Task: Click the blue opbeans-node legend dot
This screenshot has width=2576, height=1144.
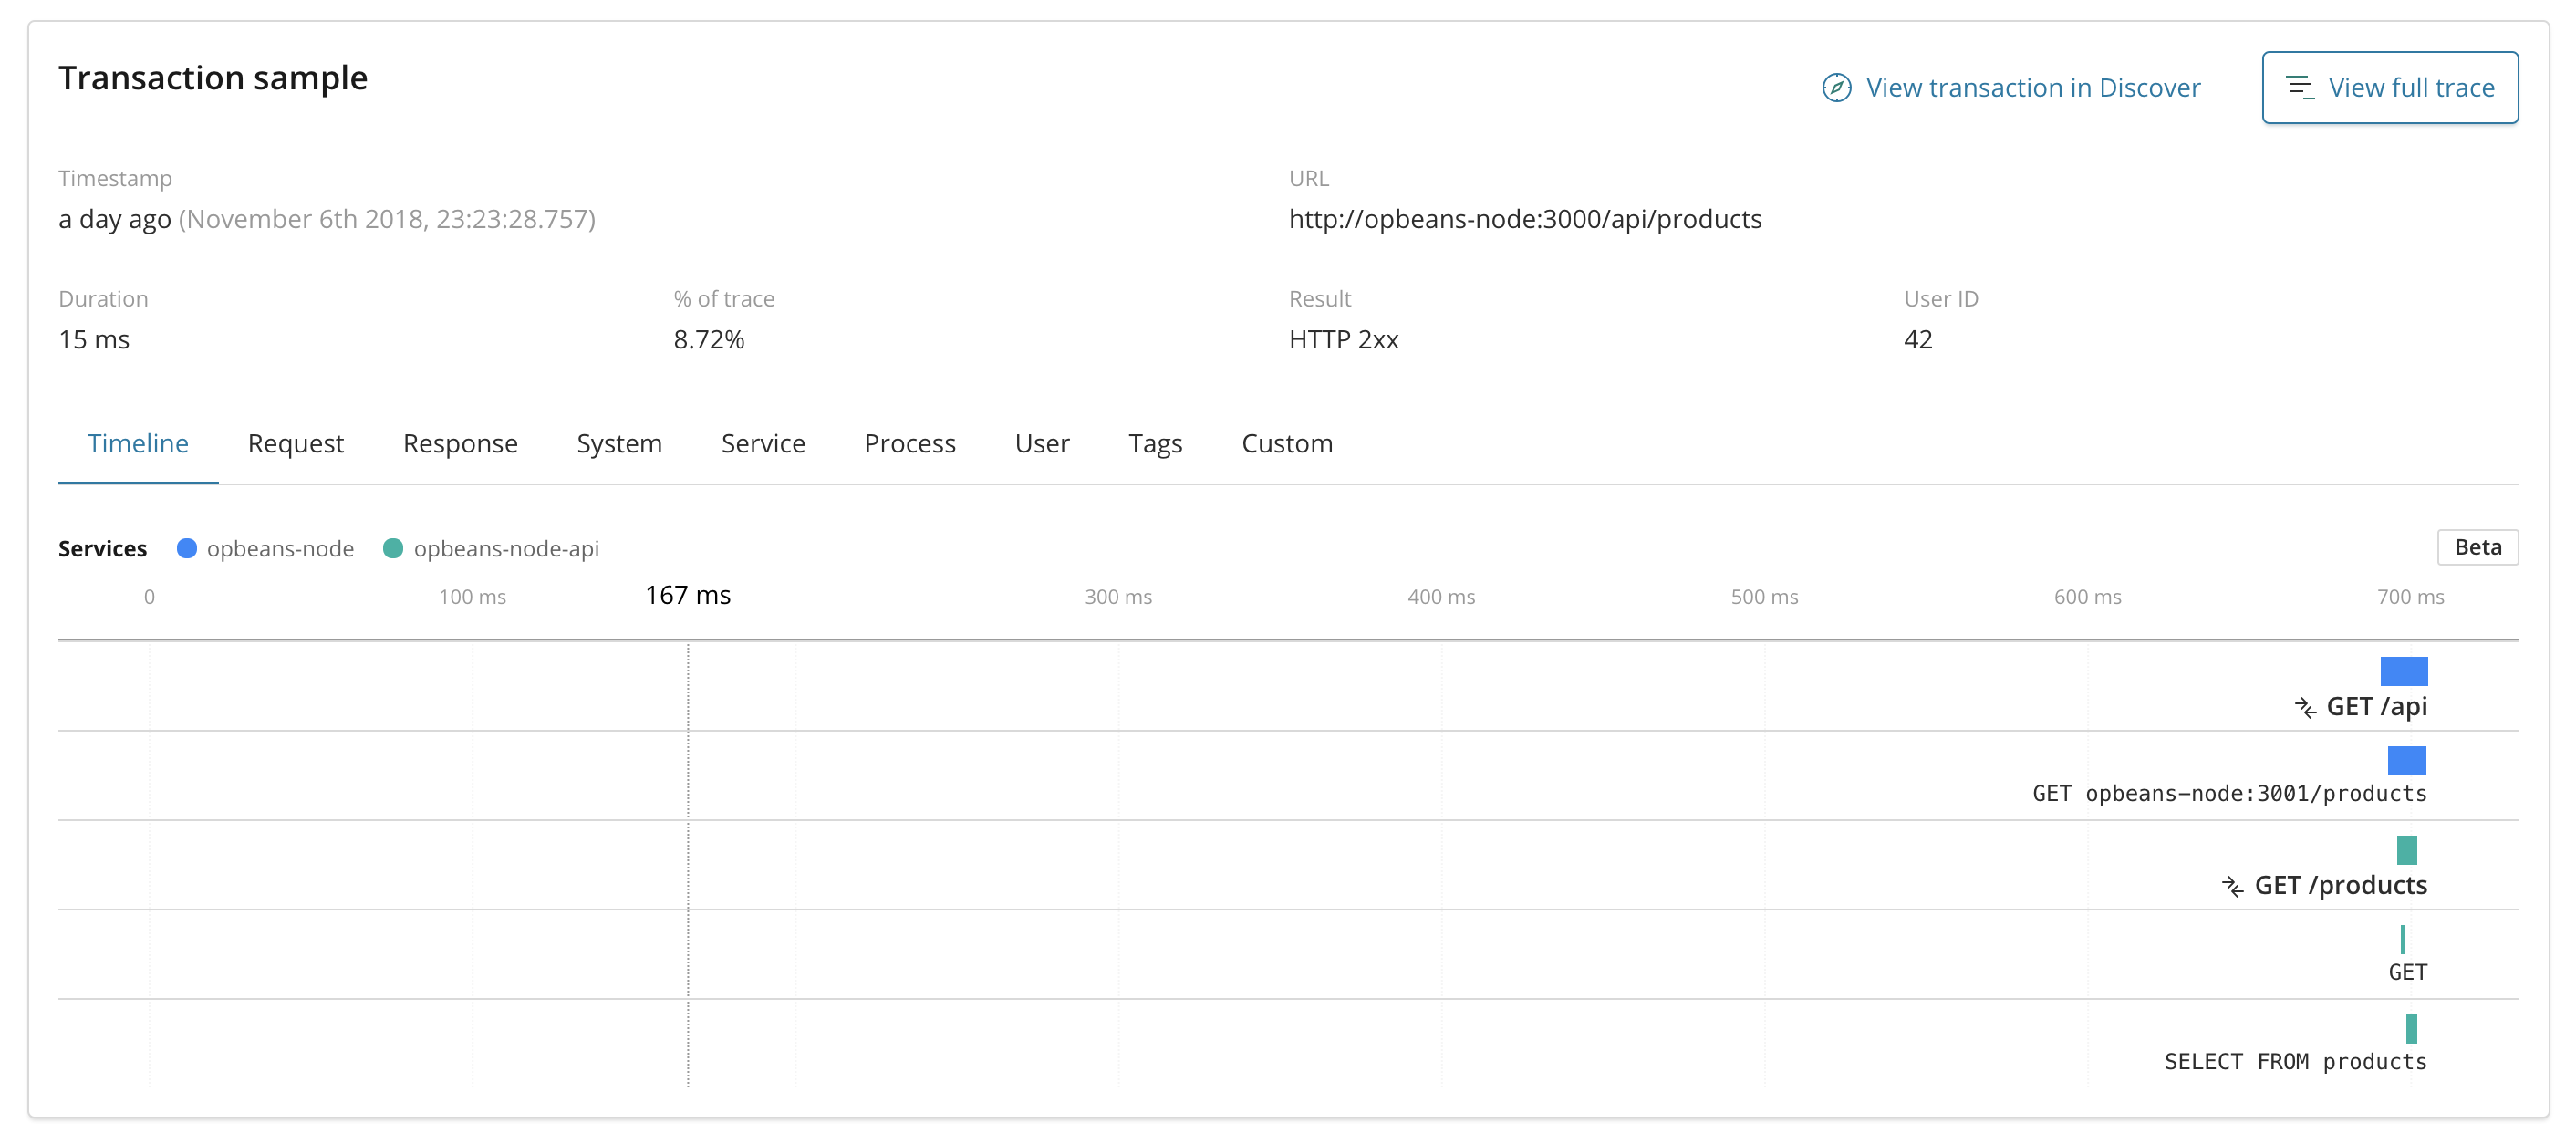Action: coord(187,548)
